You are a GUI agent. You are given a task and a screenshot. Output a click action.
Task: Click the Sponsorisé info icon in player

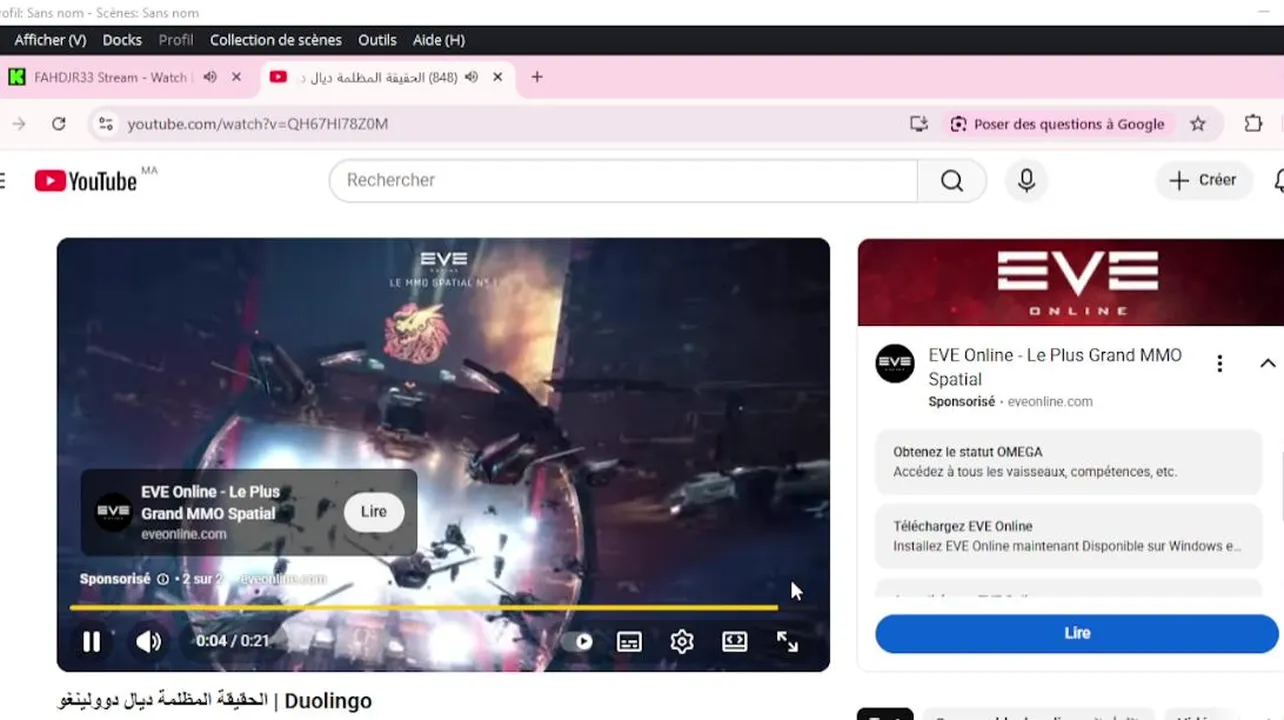pyautogui.click(x=163, y=579)
